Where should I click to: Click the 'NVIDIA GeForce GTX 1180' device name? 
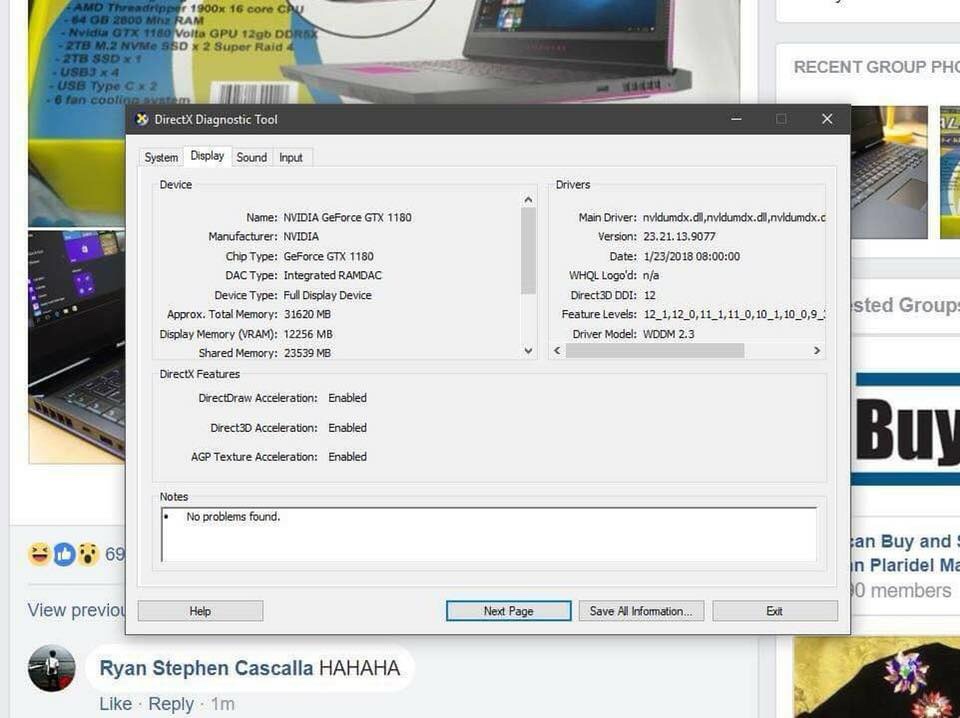[x=347, y=217]
